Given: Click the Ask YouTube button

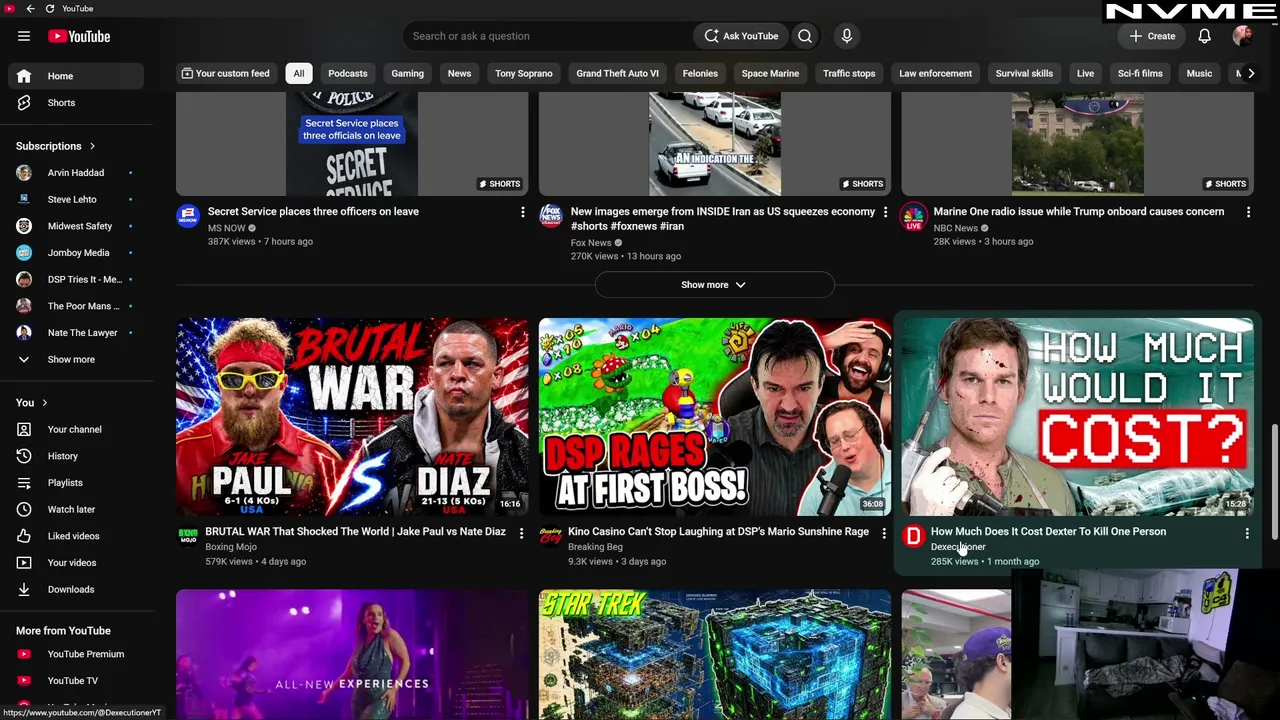Looking at the screenshot, I should [x=741, y=36].
